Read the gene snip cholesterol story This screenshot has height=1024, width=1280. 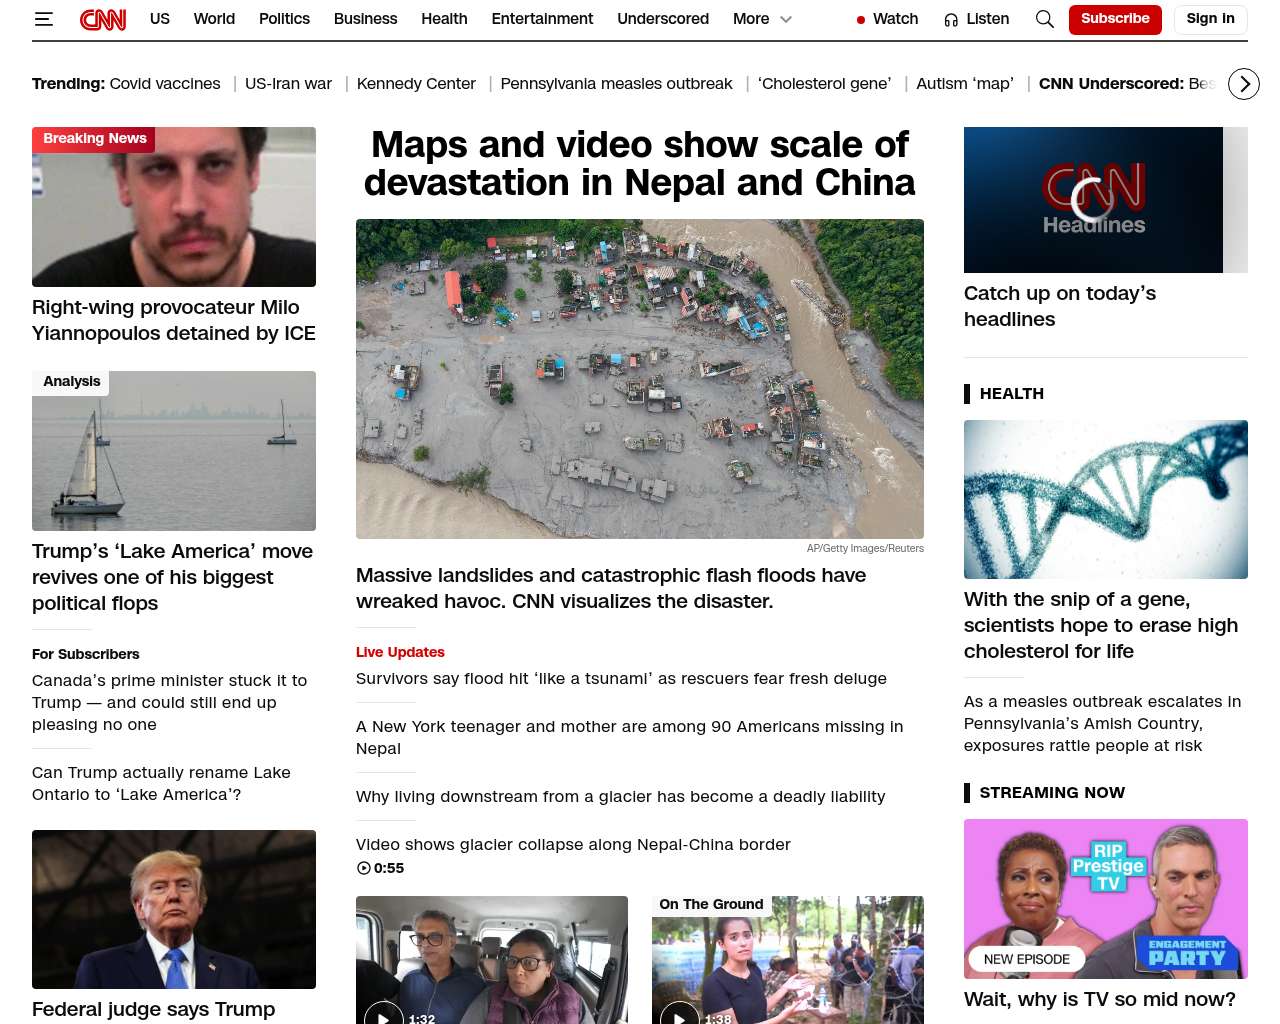(1101, 625)
